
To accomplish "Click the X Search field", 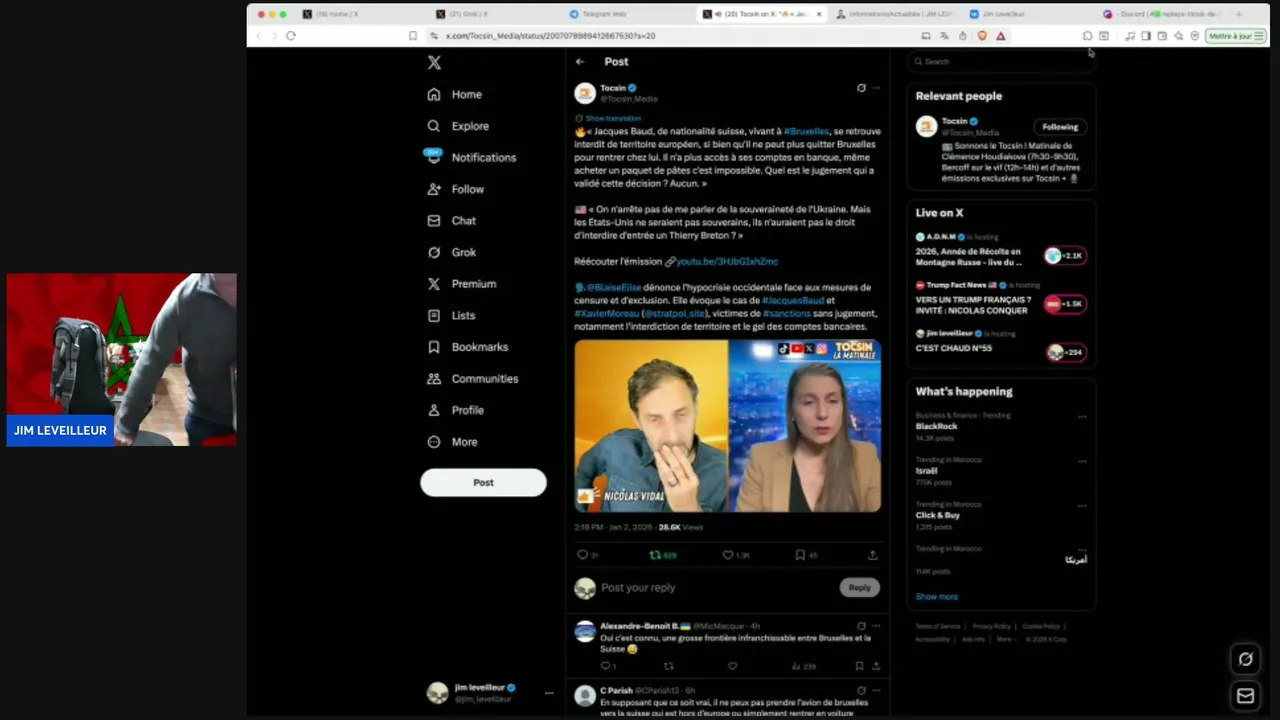I will click(1001, 62).
